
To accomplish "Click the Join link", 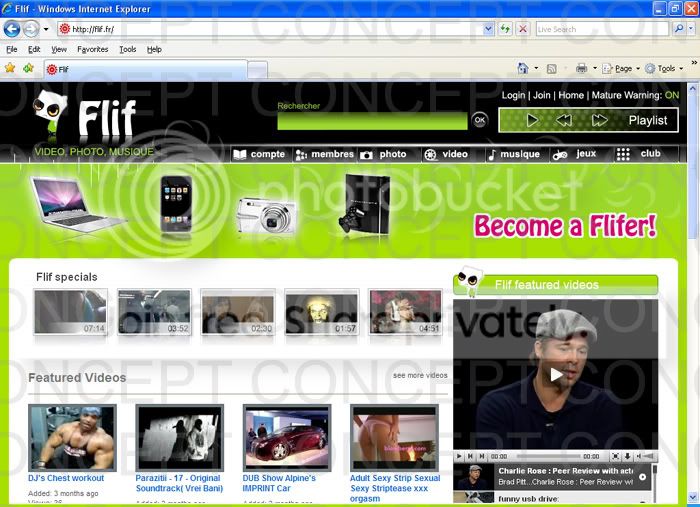I will pyautogui.click(x=542, y=95).
